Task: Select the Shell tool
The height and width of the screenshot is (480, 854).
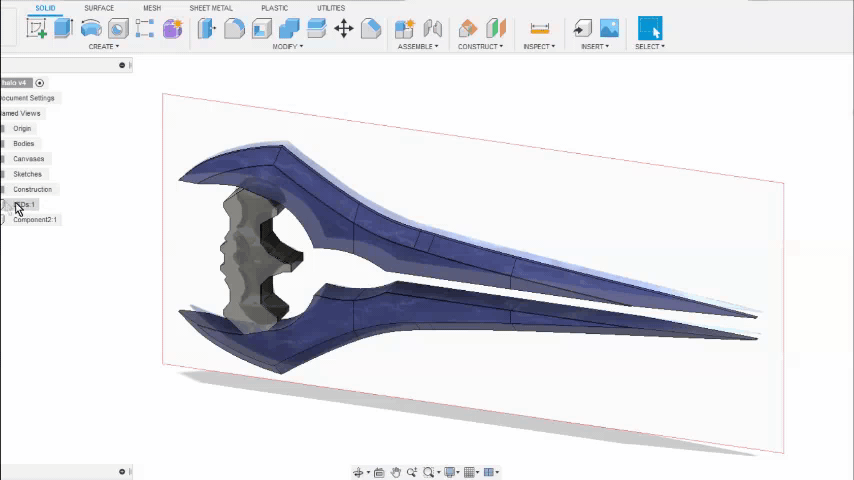Action: click(x=261, y=28)
